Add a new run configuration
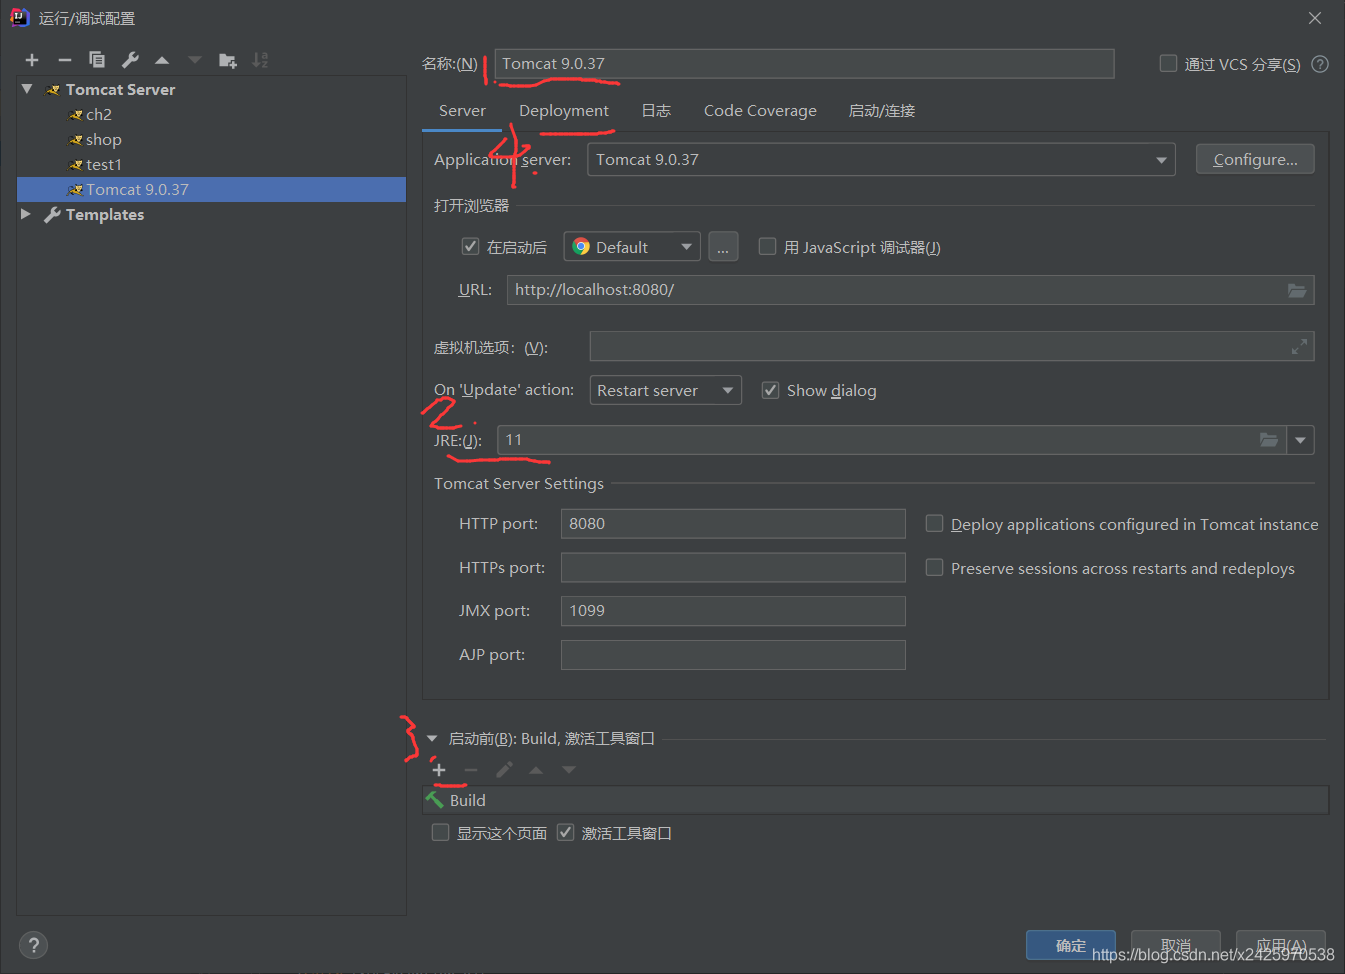This screenshot has width=1345, height=974. [32, 60]
